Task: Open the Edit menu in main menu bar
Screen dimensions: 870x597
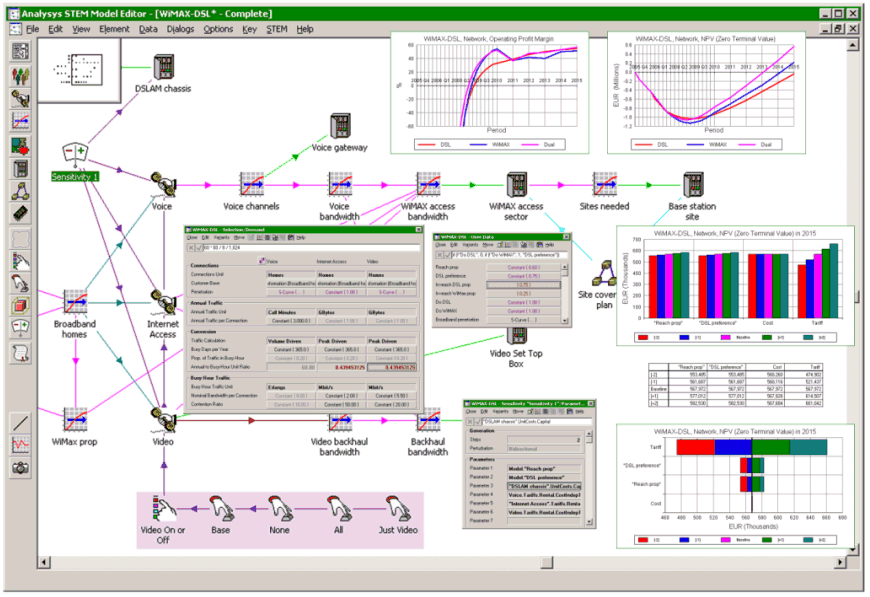Action: pos(55,29)
